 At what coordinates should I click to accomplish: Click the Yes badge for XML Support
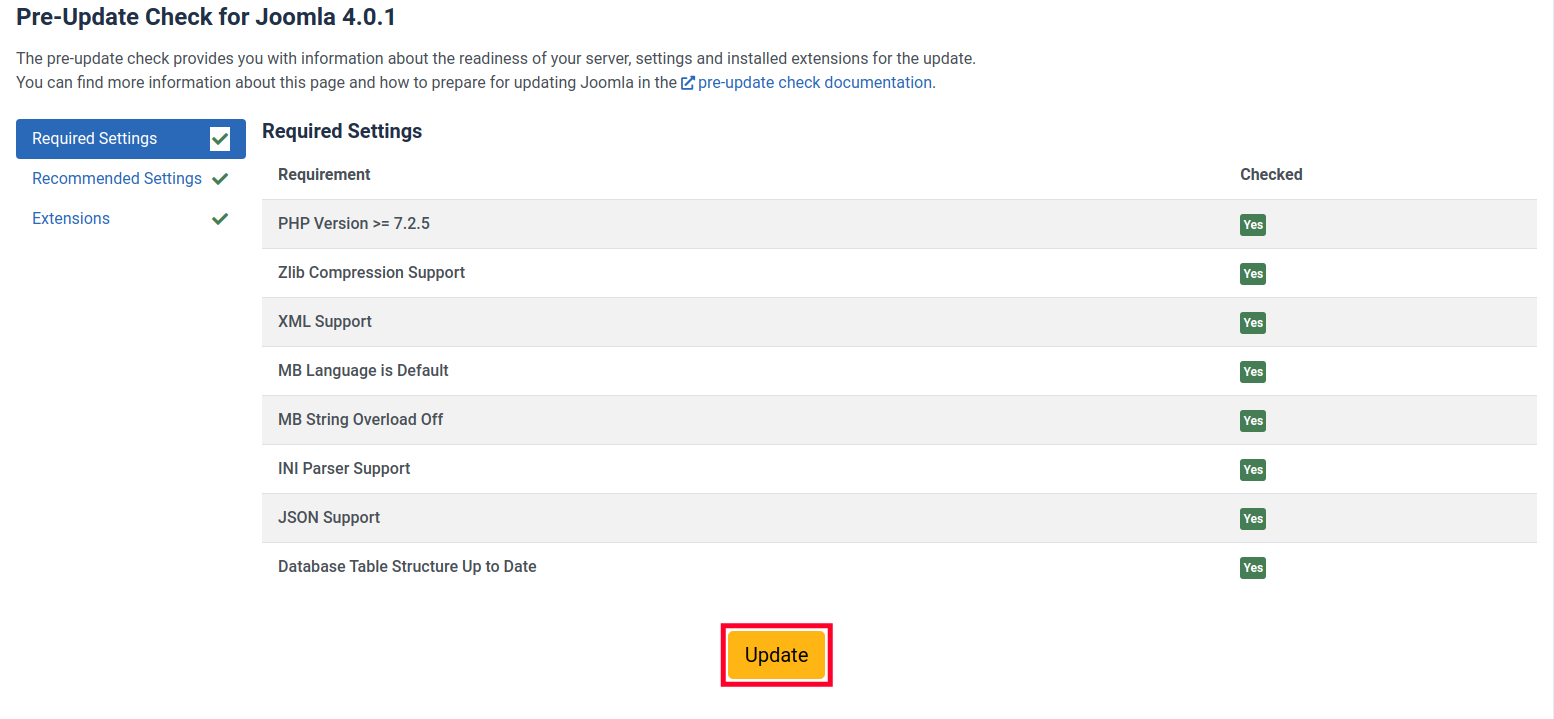pyautogui.click(x=1252, y=323)
